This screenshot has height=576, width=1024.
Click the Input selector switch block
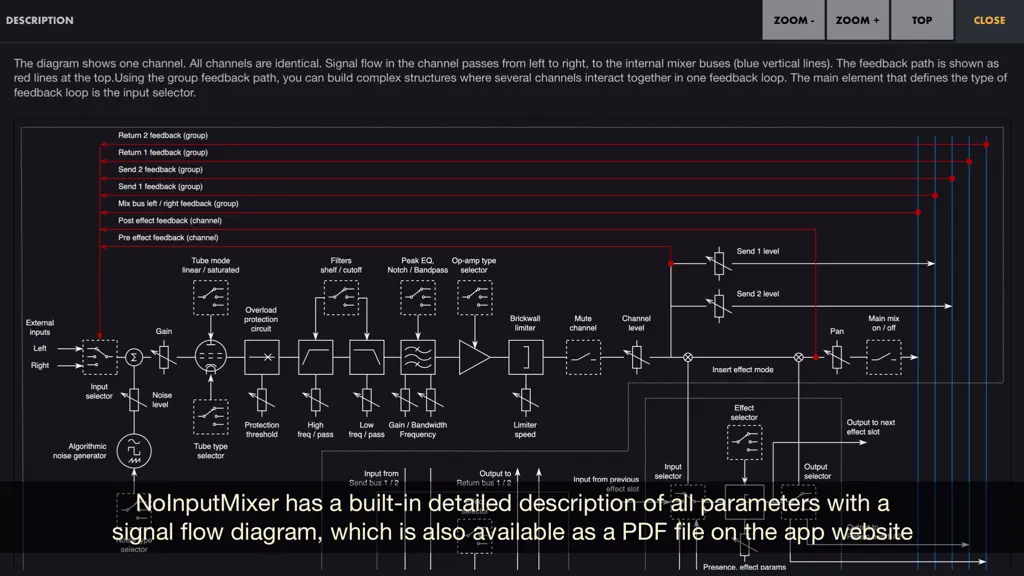pyautogui.click(x=100, y=357)
